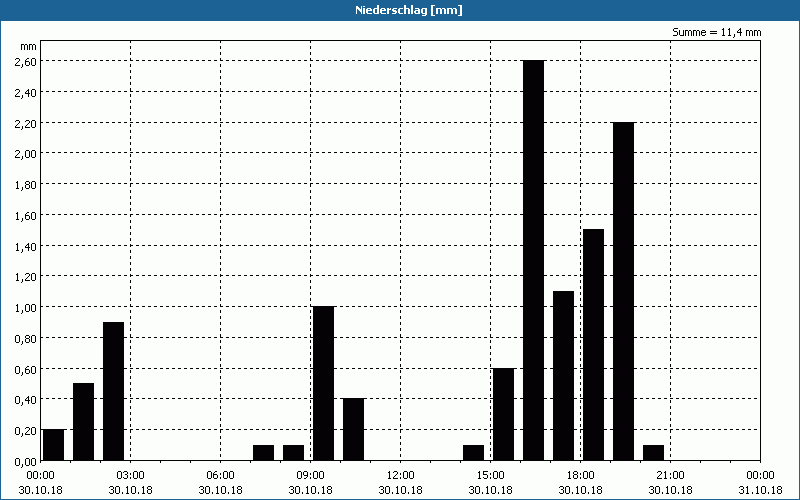800x500 pixels.
Task: Click the y-axis value "1,60"
Action: 26,215
